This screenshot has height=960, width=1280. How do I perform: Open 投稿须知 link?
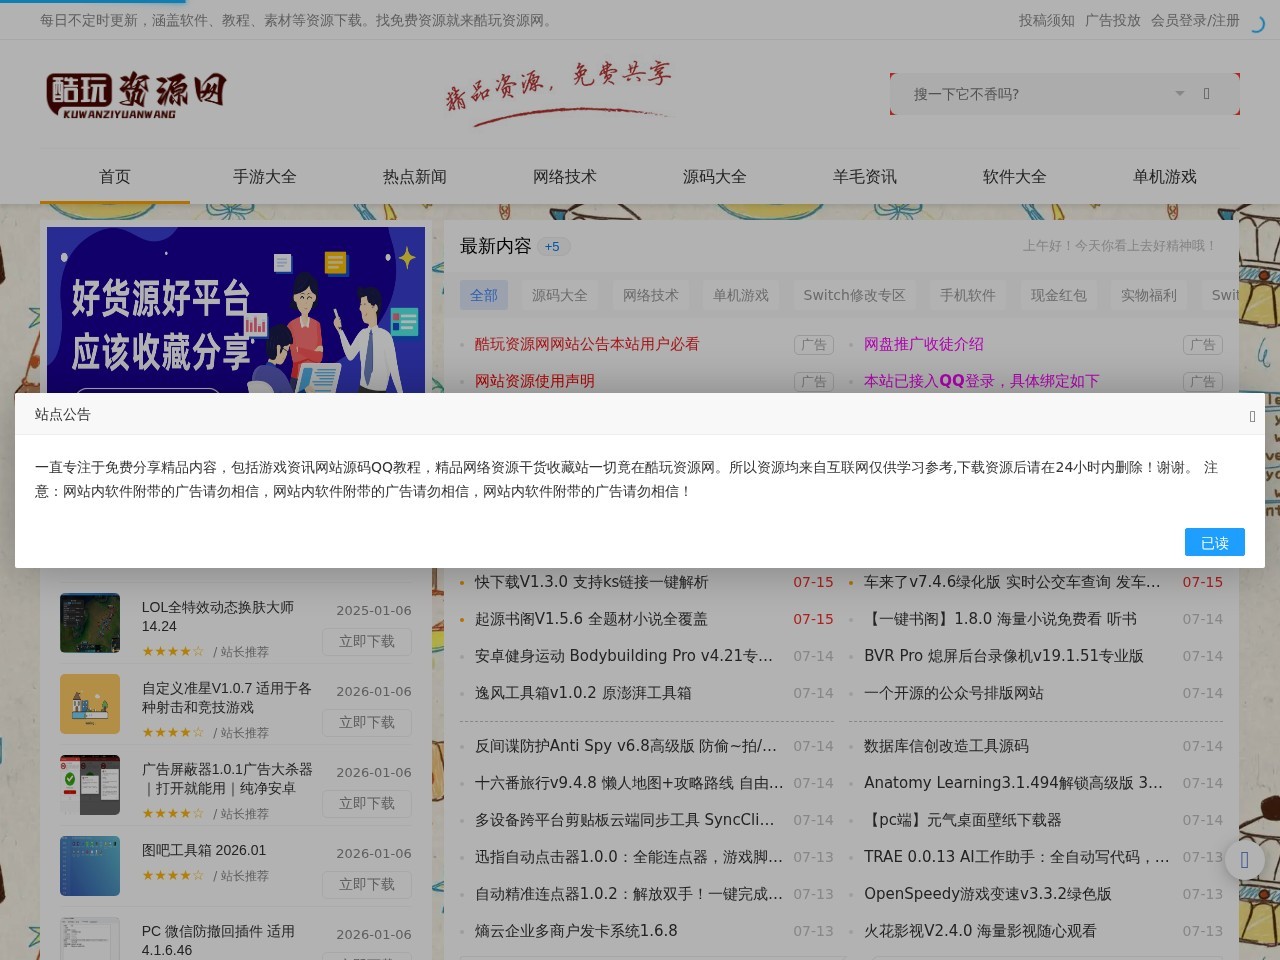[x=1046, y=20]
